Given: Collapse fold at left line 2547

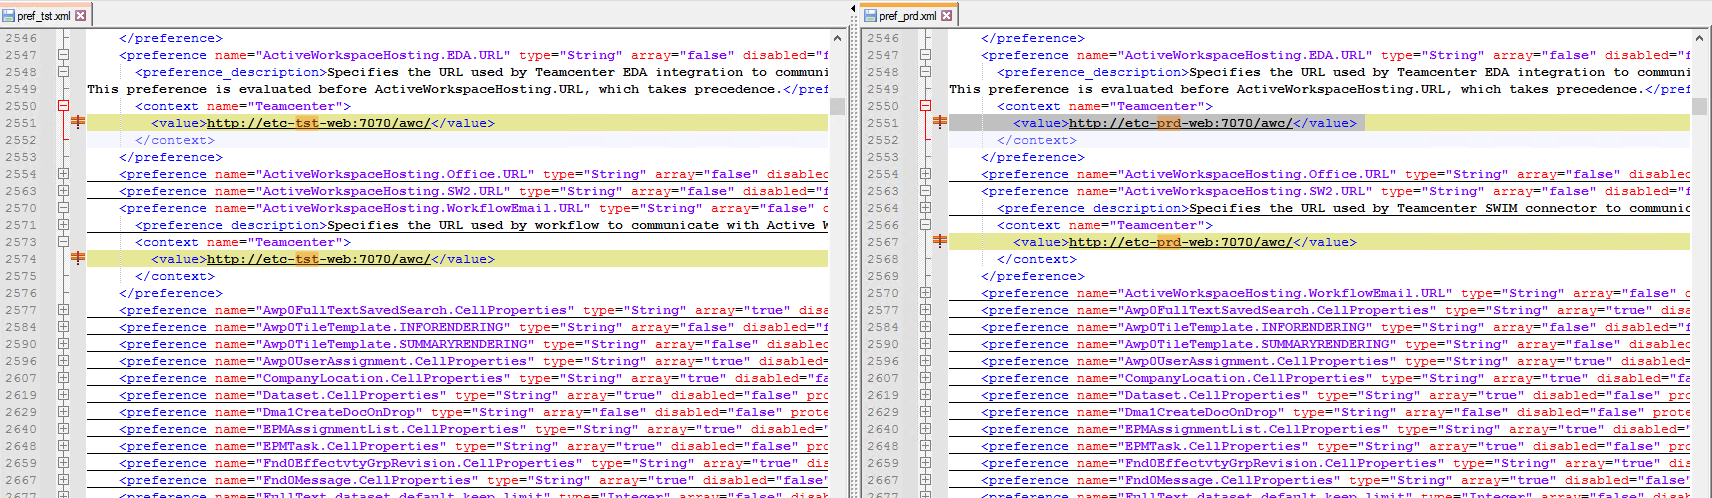Looking at the screenshot, I should click(63, 55).
